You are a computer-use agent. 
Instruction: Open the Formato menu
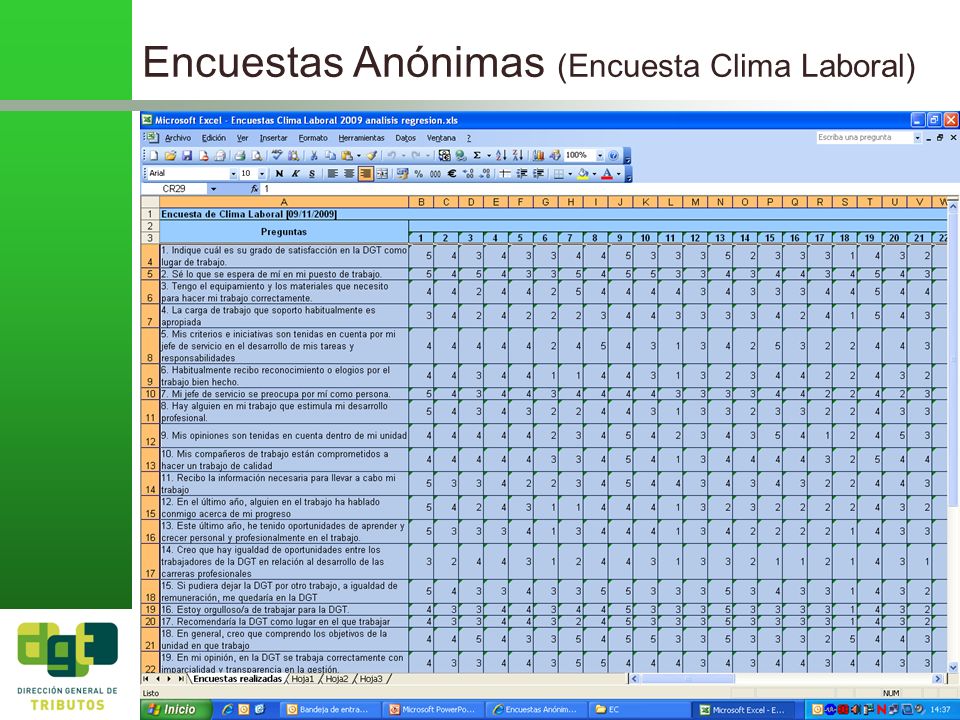[313, 138]
